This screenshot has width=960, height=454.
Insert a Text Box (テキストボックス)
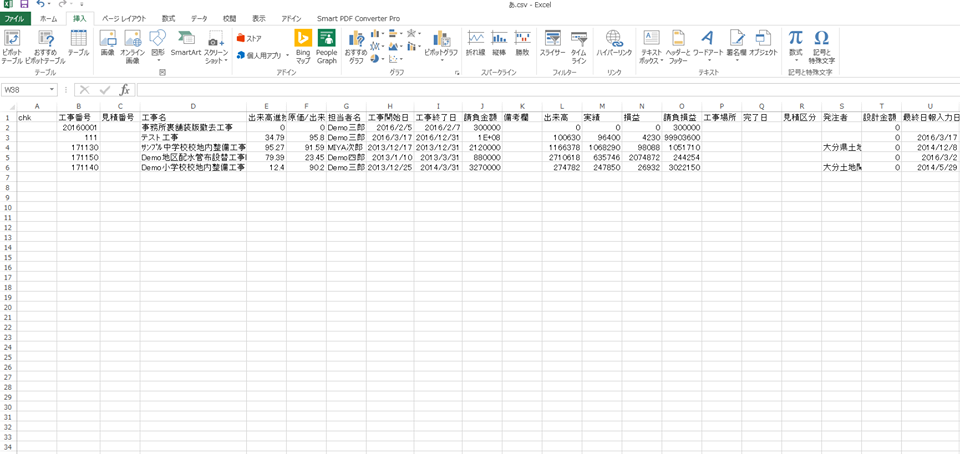tap(651, 47)
